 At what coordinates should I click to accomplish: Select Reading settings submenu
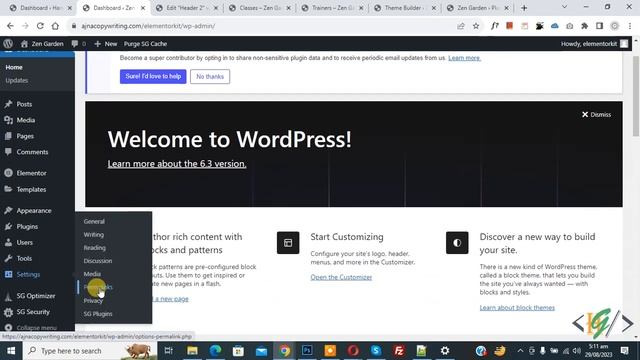(x=94, y=248)
